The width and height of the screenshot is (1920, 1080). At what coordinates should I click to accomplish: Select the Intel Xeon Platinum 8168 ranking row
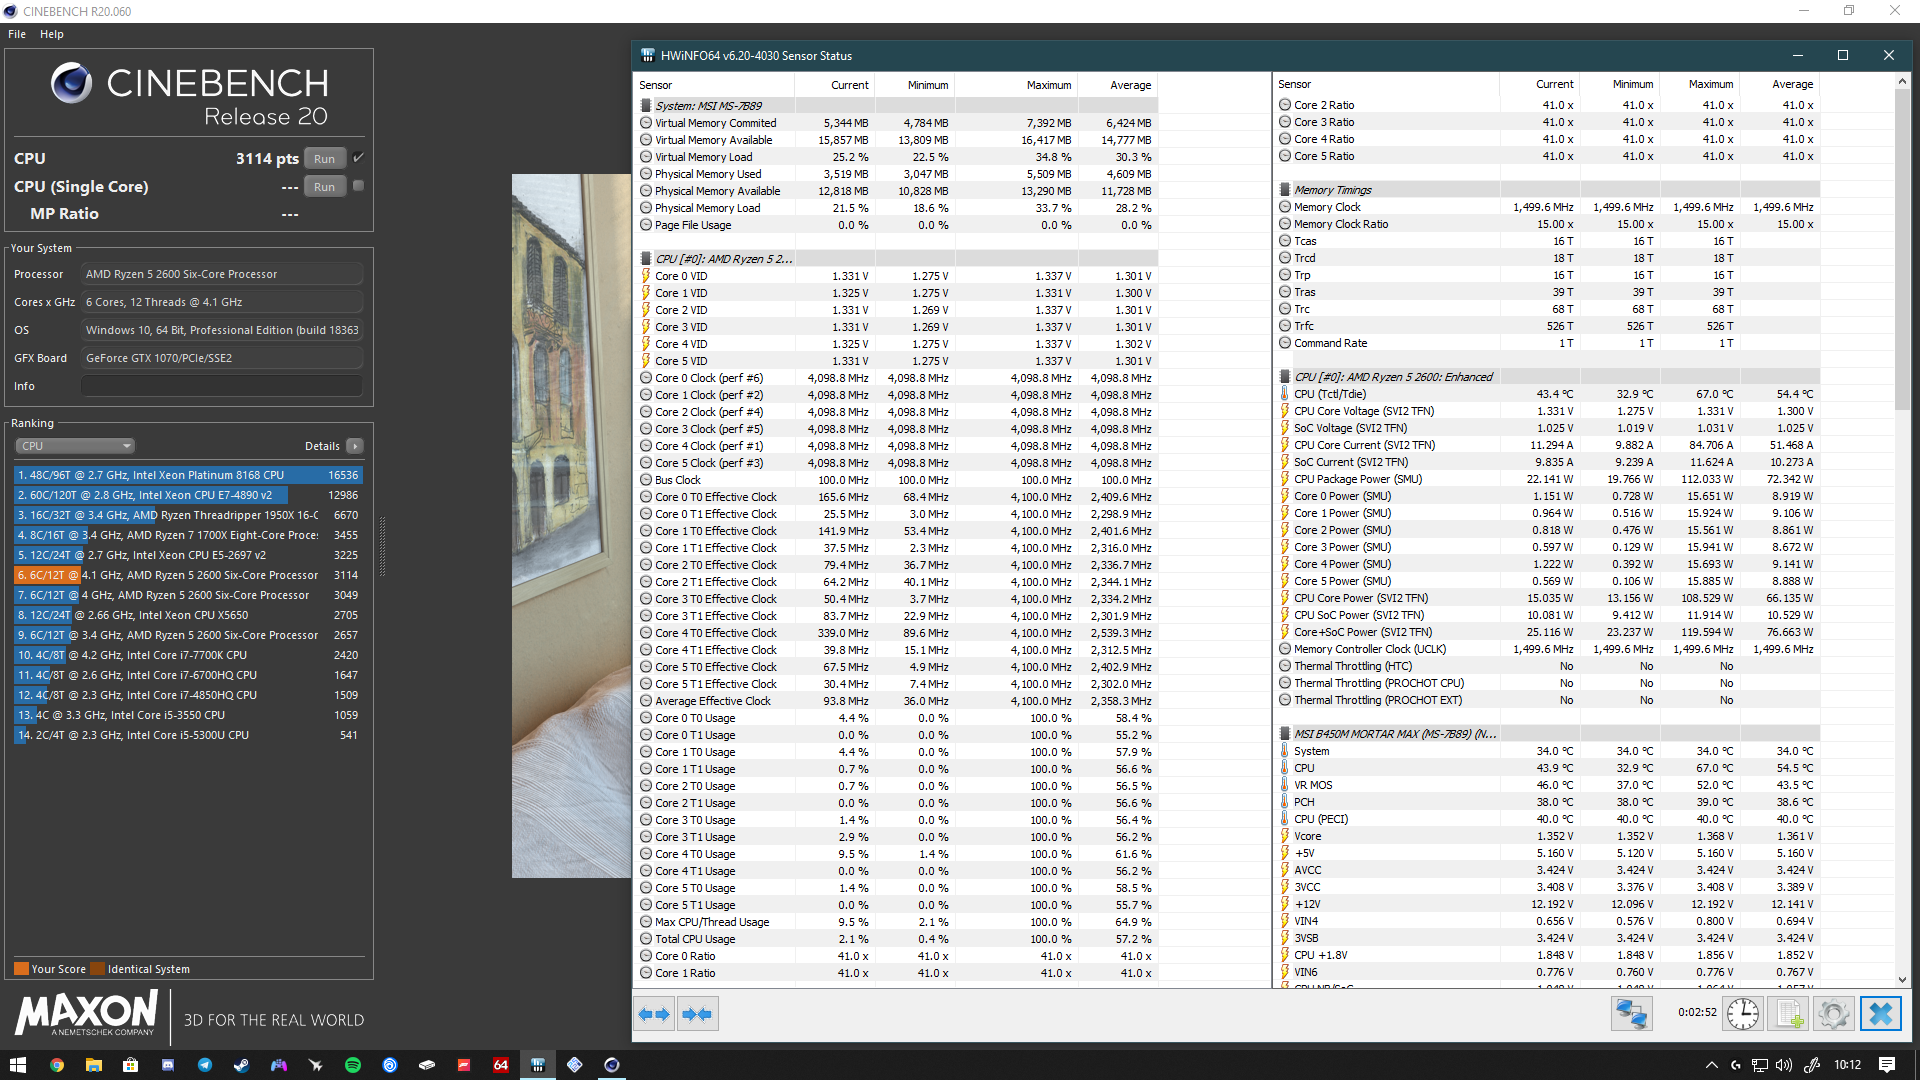click(188, 475)
